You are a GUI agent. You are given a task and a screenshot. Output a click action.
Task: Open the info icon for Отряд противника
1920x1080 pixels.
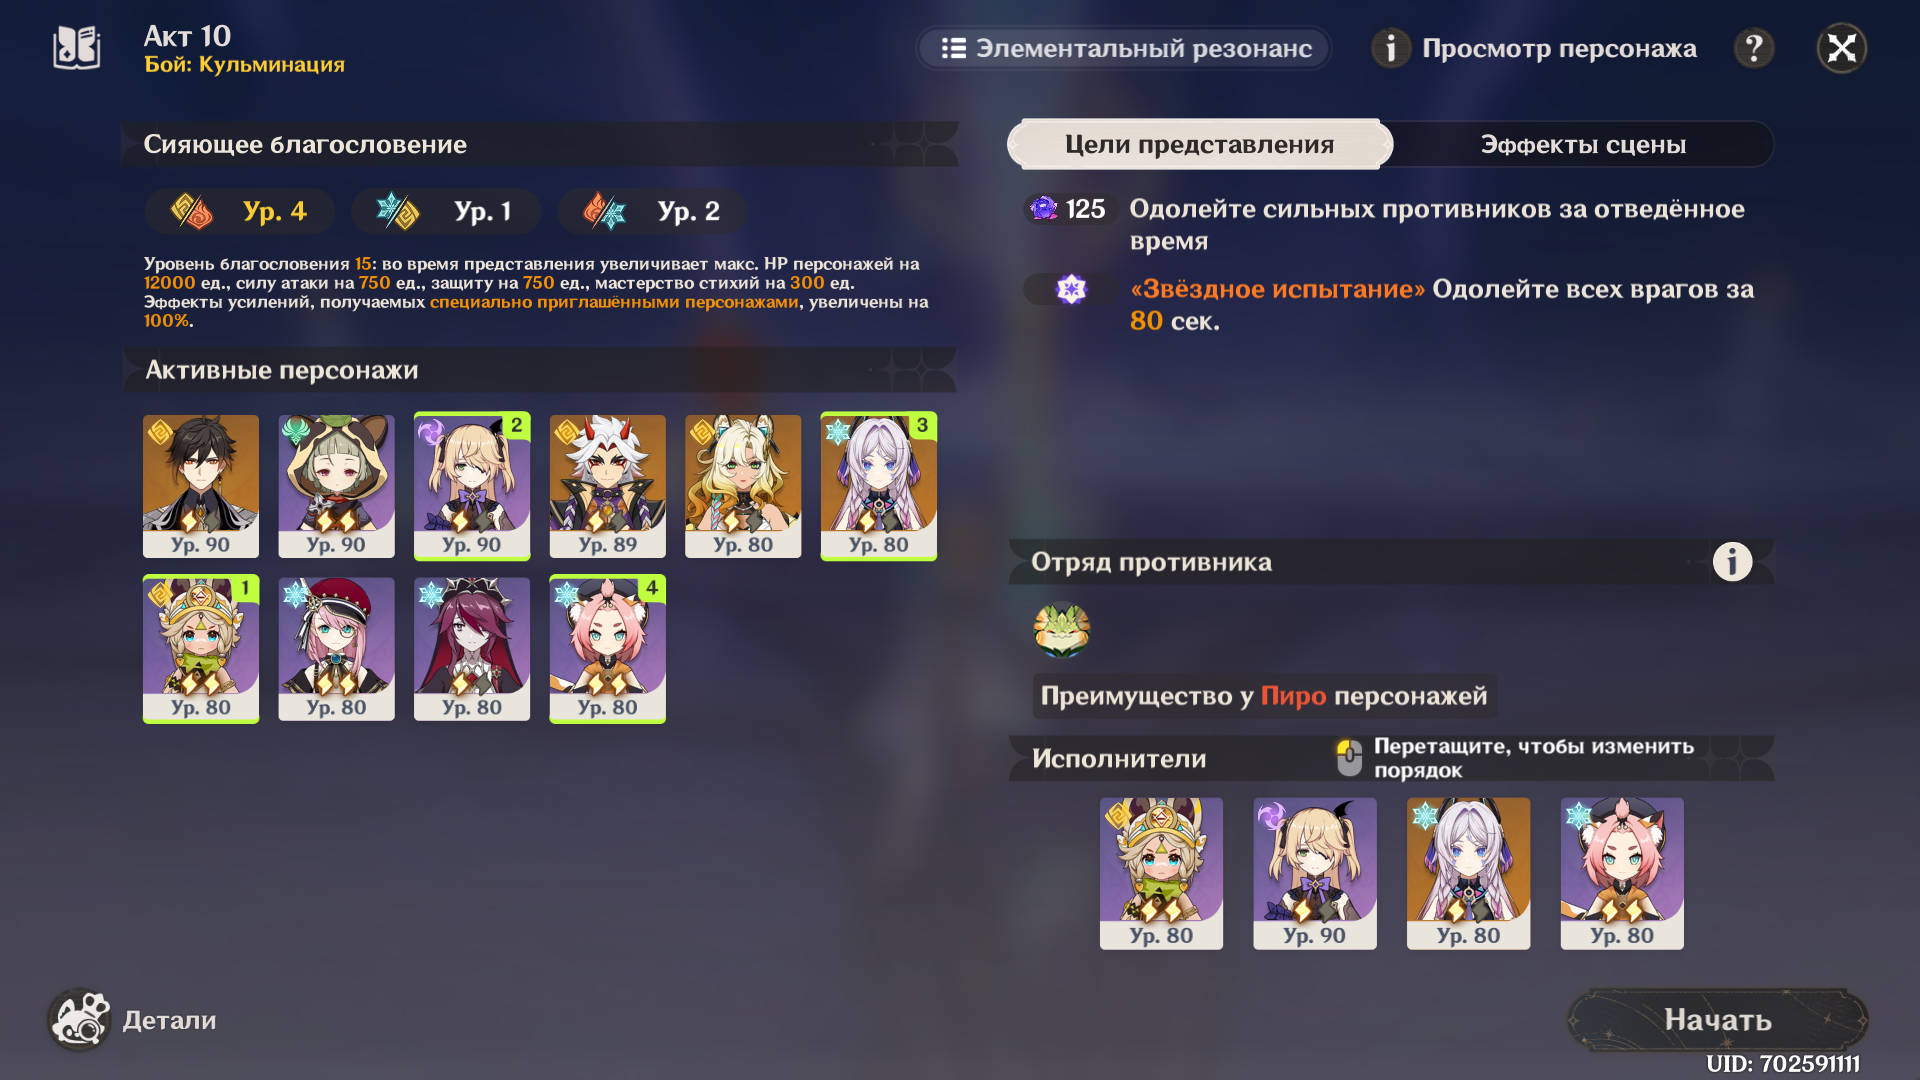coord(1732,562)
